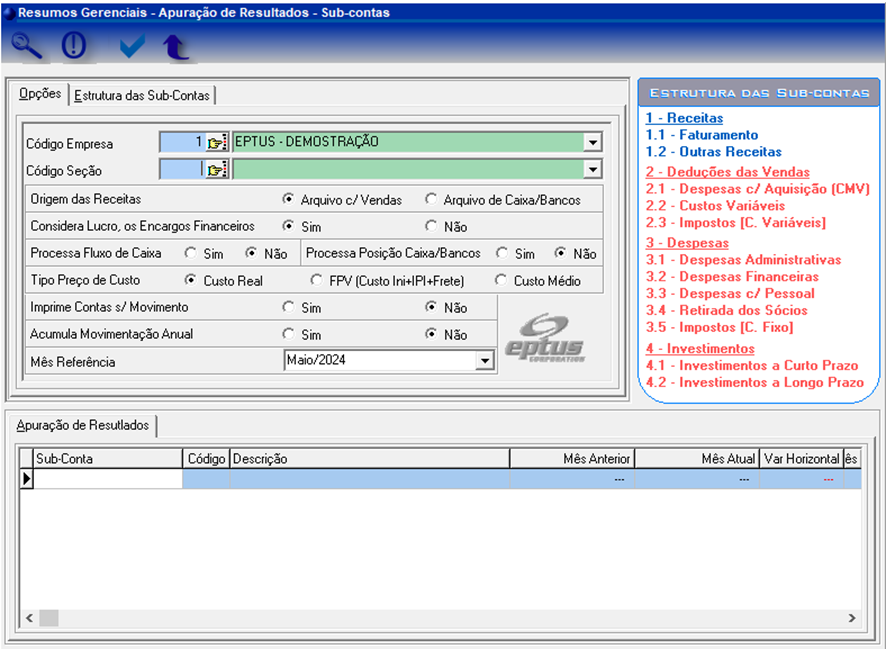Click the Eptus Corporation logo
886x649 pixels.
point(545,337)
